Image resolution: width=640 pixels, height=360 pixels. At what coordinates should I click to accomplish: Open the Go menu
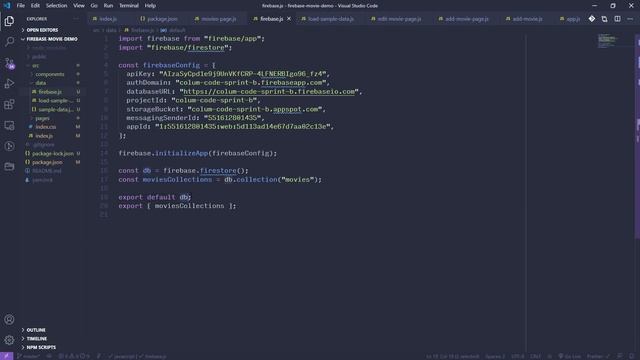tap(94, 6)
